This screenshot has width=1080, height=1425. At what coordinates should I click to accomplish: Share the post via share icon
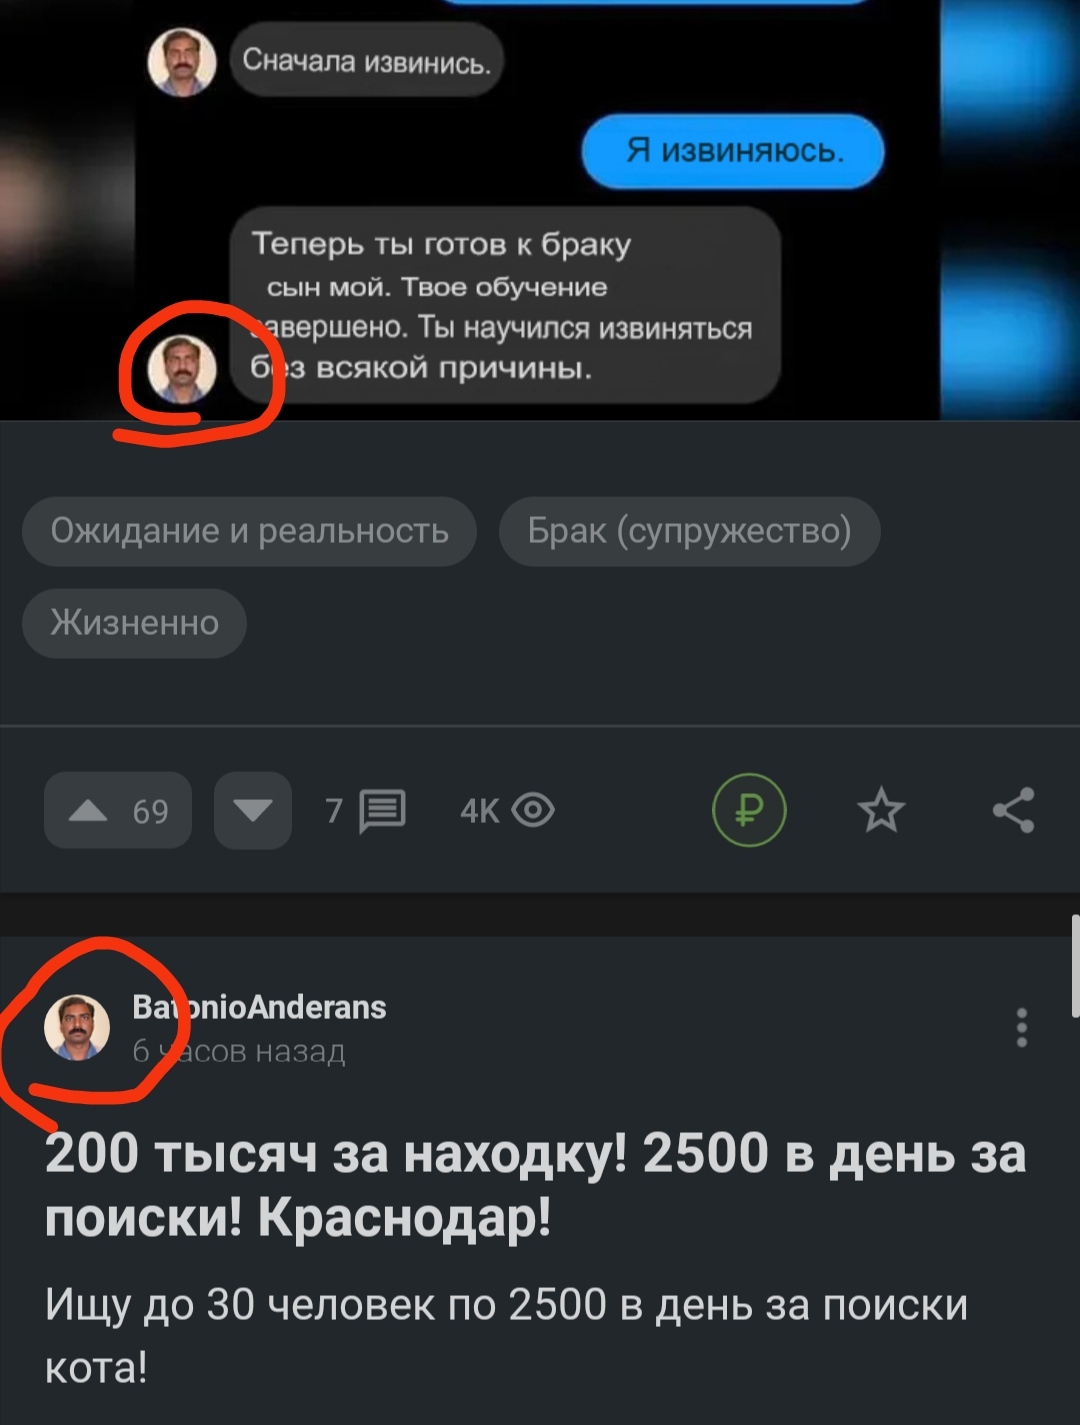1013,810
